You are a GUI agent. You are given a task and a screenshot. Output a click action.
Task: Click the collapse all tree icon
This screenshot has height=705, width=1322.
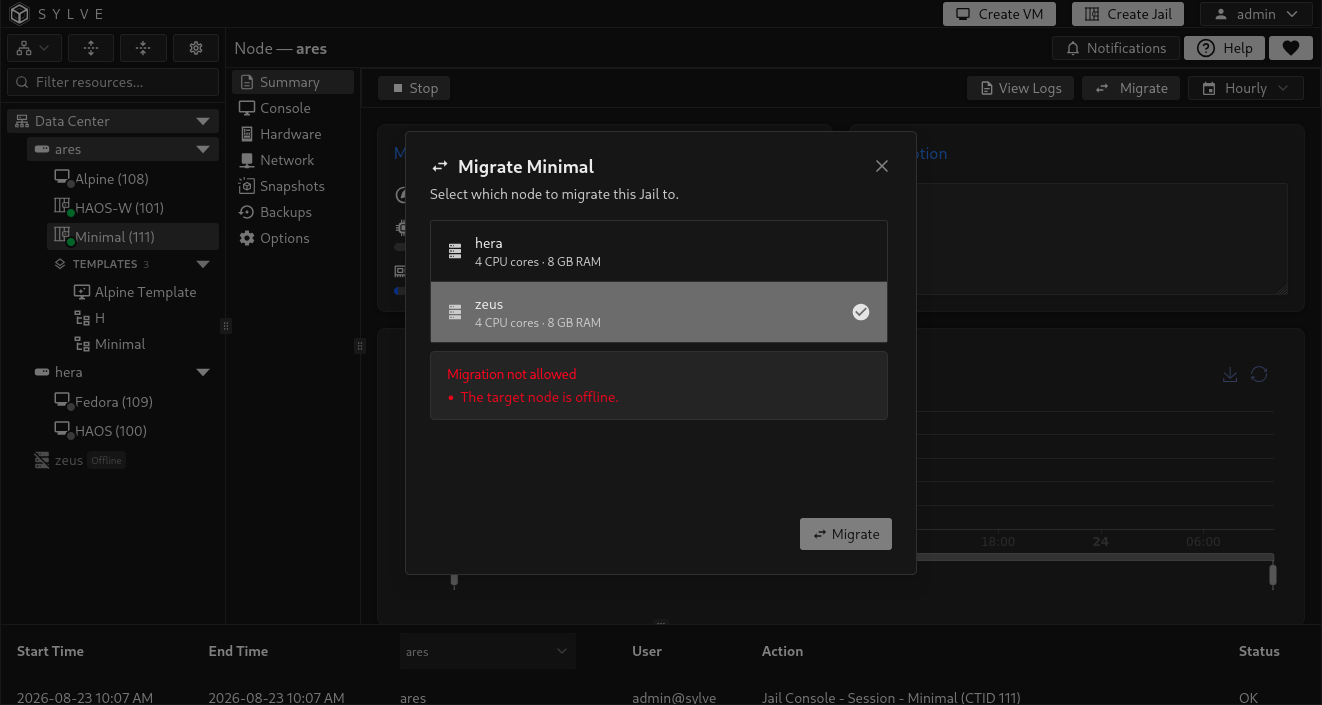[143, 48]
